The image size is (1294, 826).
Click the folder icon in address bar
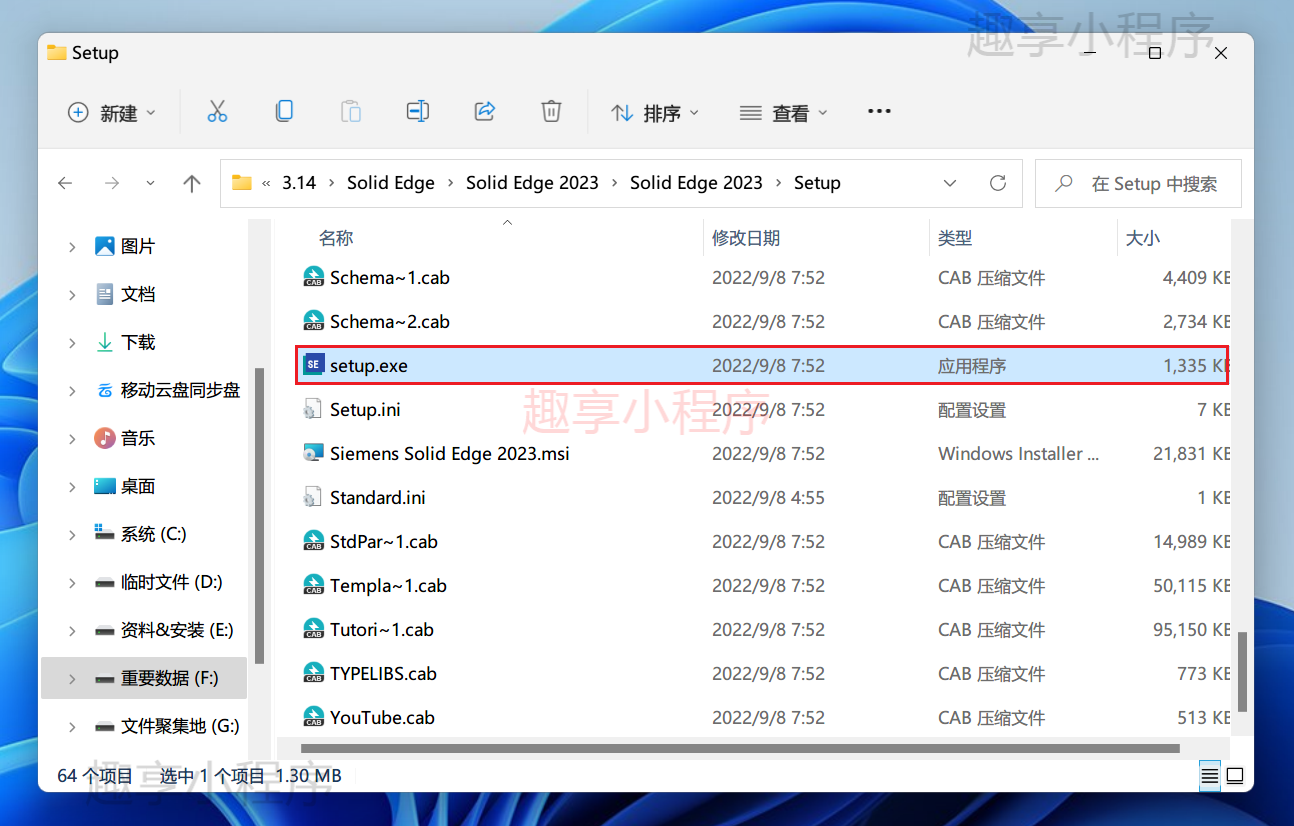(241, 183)
